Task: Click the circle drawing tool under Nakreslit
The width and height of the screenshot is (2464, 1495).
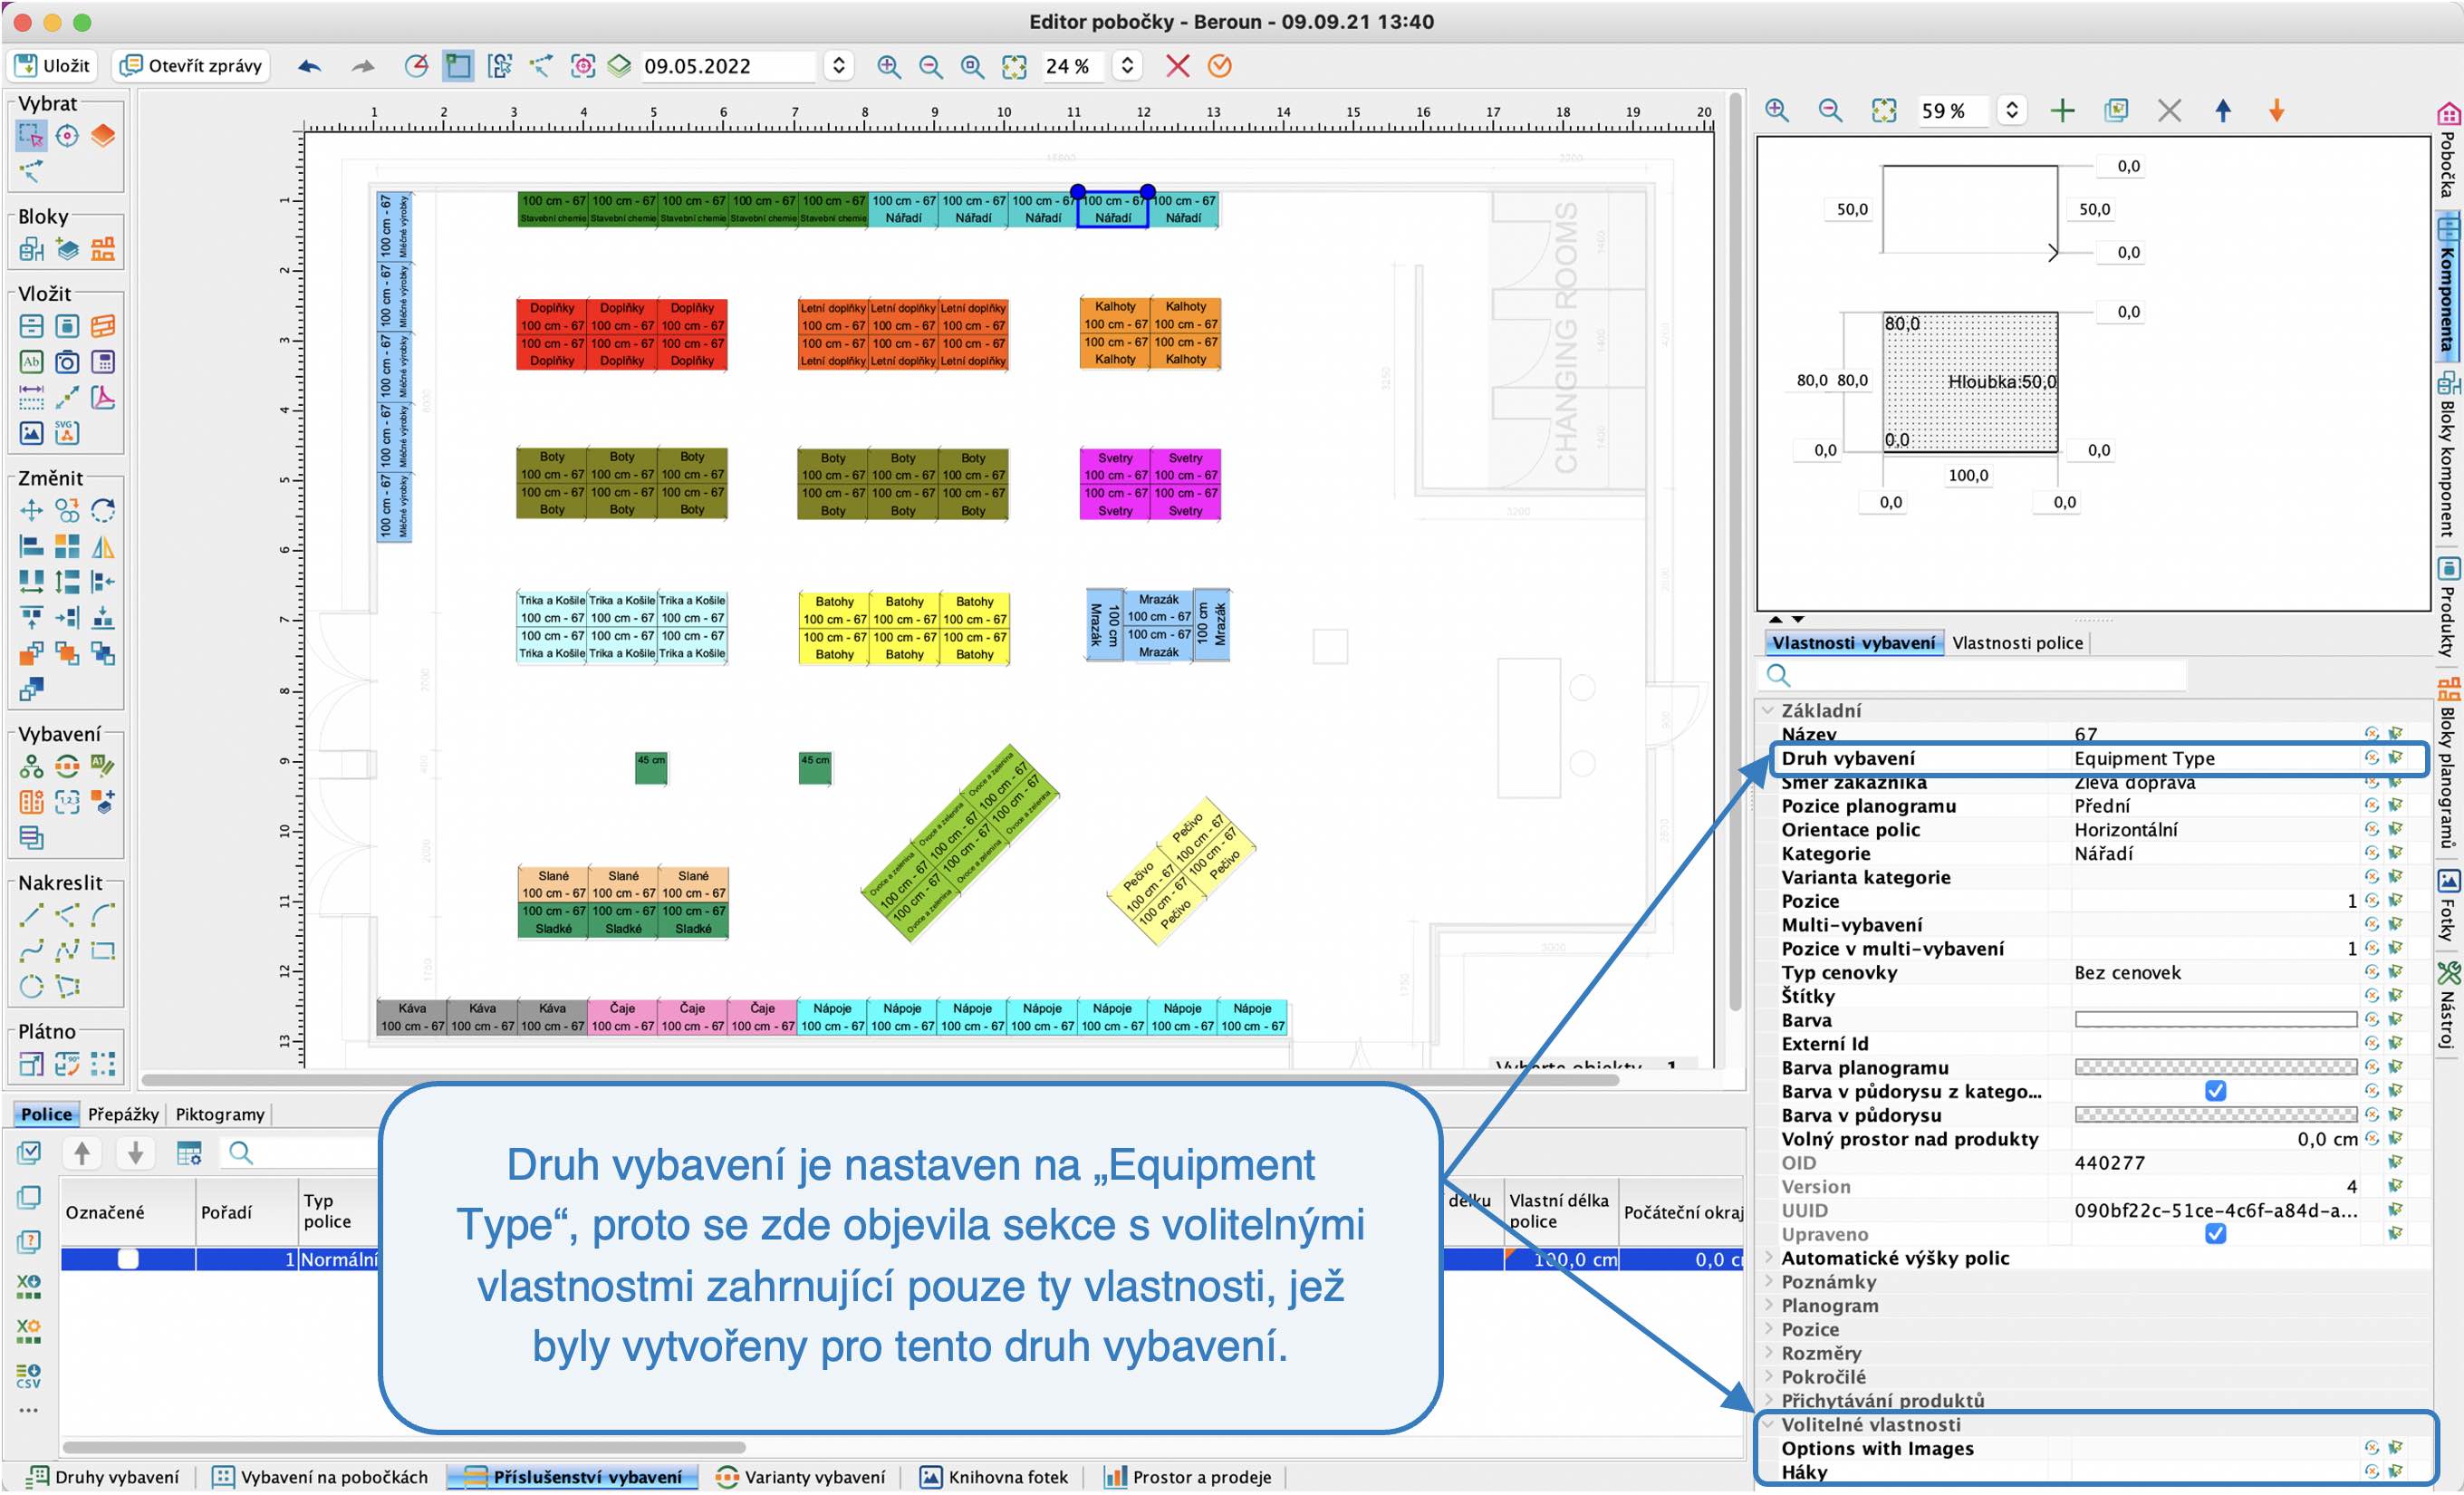Action: (x=31, y=987)
